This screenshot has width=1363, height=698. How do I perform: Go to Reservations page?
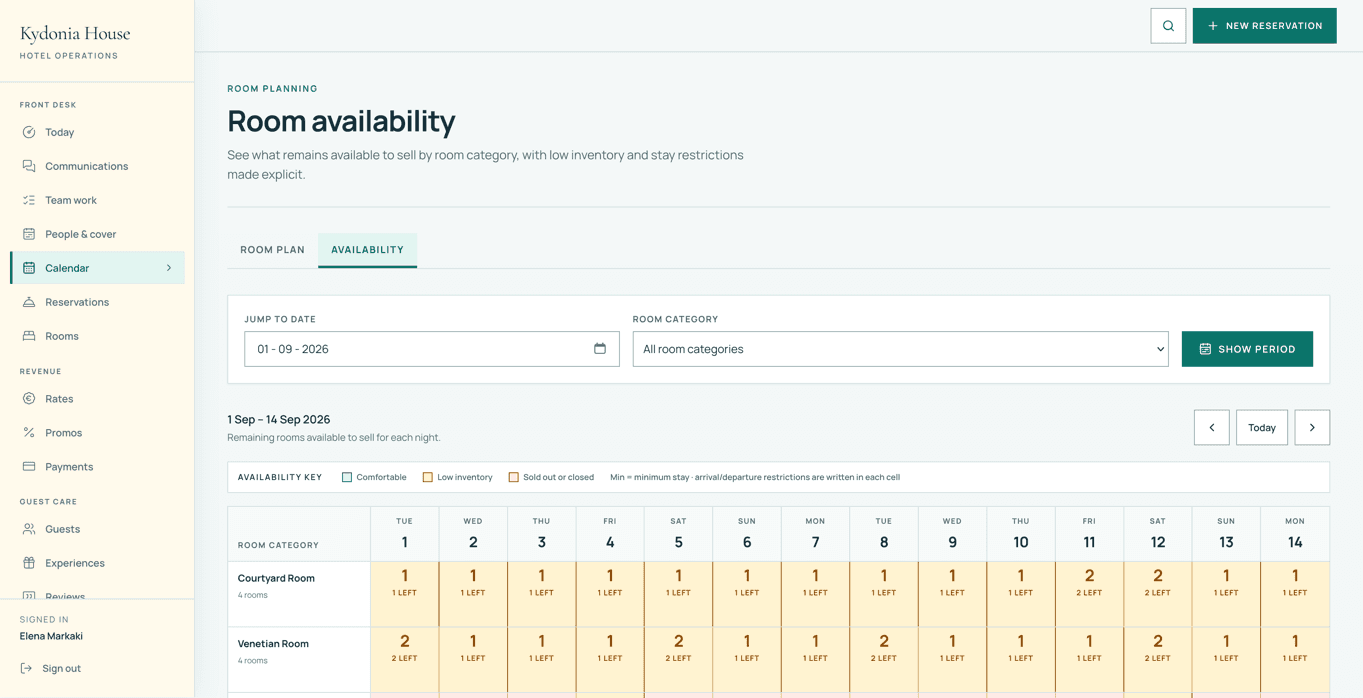[98, 302]
